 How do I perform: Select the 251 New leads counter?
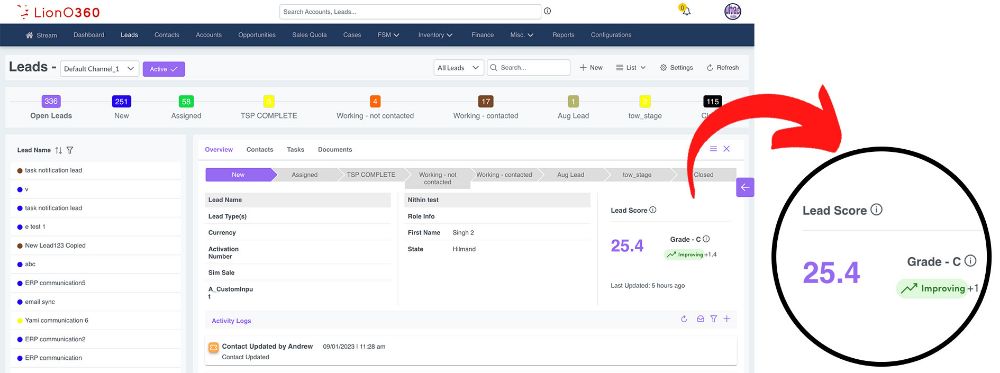pos(121,101)
